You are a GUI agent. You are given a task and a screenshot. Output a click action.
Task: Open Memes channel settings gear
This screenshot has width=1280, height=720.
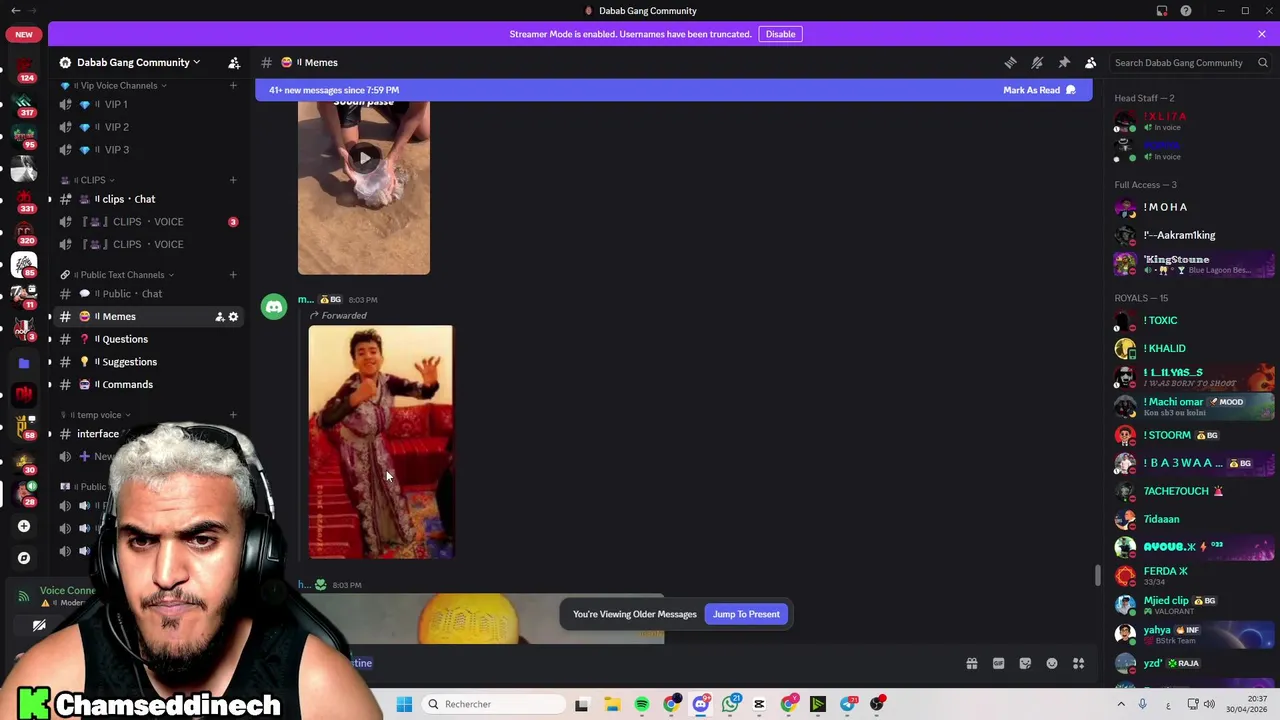233,316
